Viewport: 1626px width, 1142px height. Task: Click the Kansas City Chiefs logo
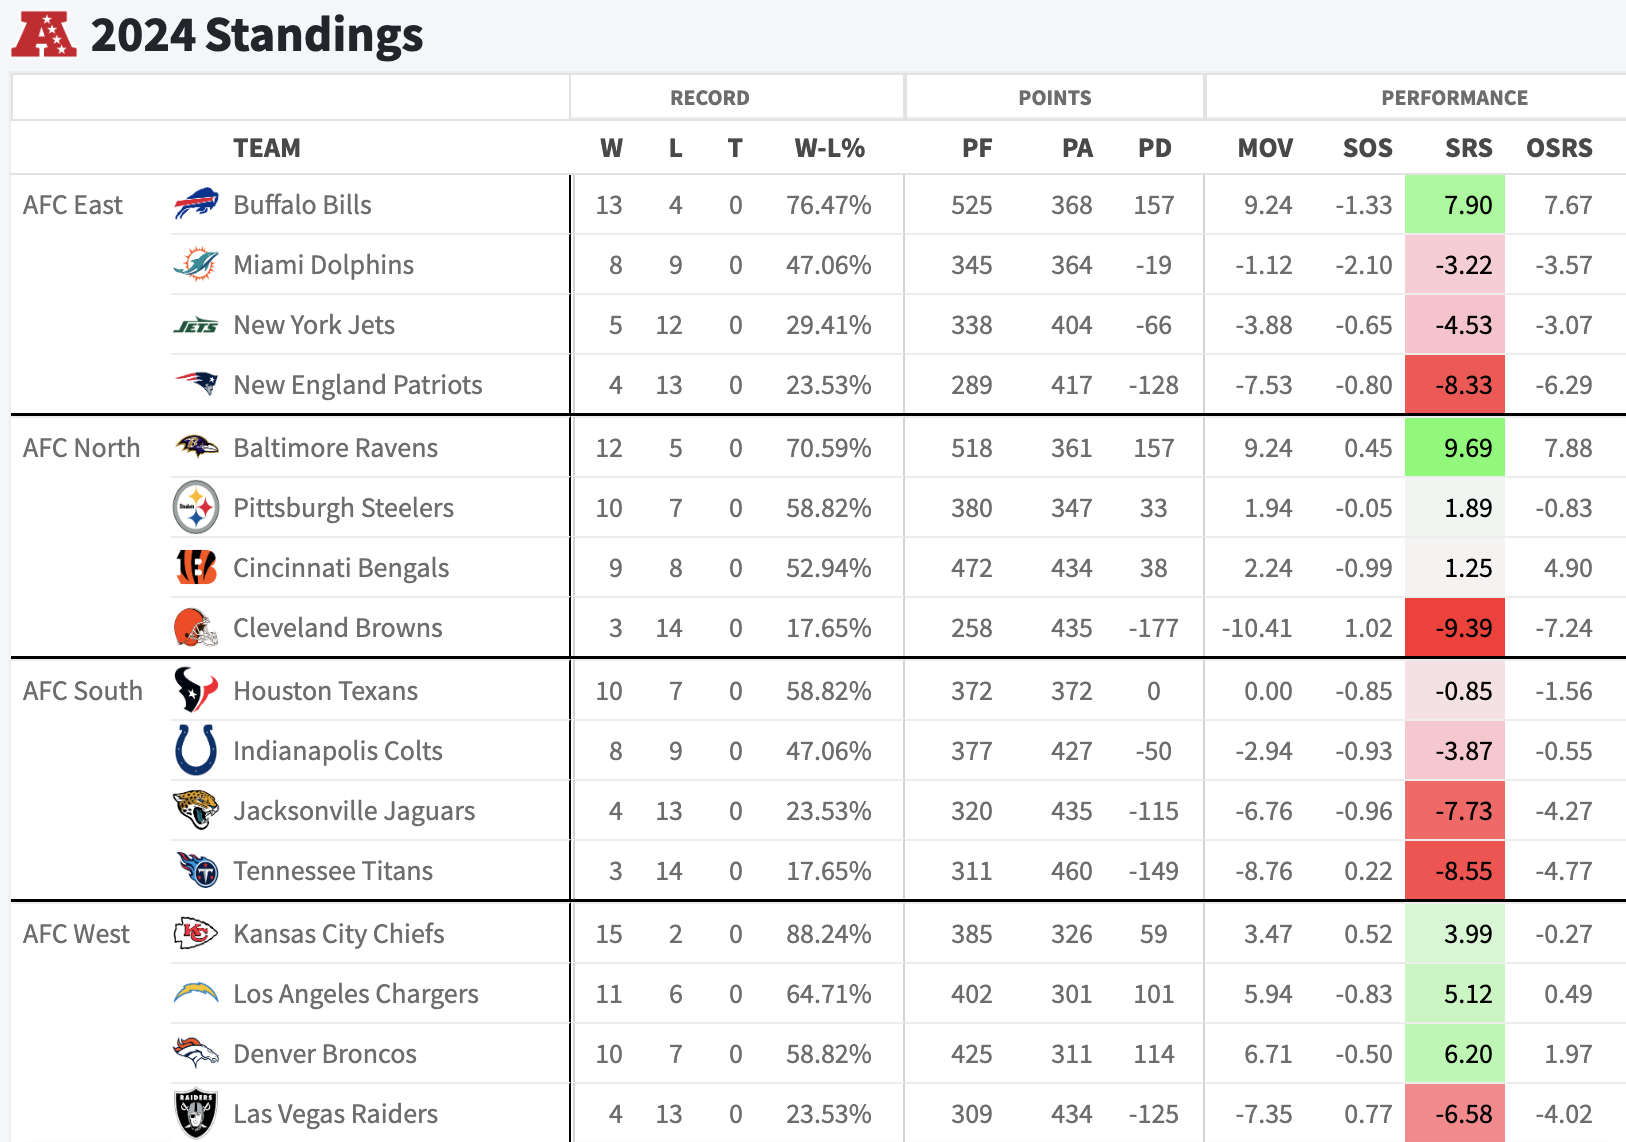coord(196,933)
